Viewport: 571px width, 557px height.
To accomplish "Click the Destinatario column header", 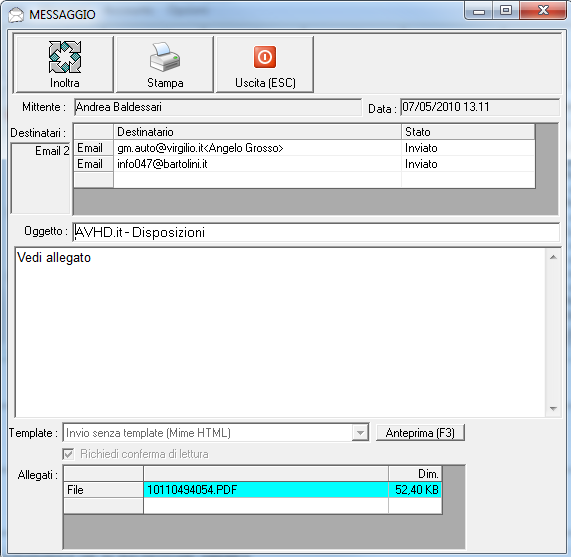I will coord(257,132).
